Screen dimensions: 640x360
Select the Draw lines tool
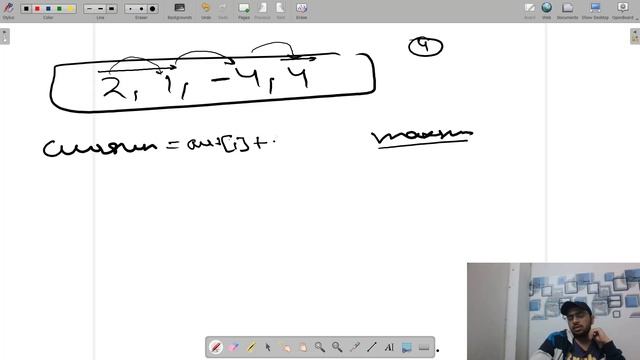pyautogui.click(x=371, y=347)
